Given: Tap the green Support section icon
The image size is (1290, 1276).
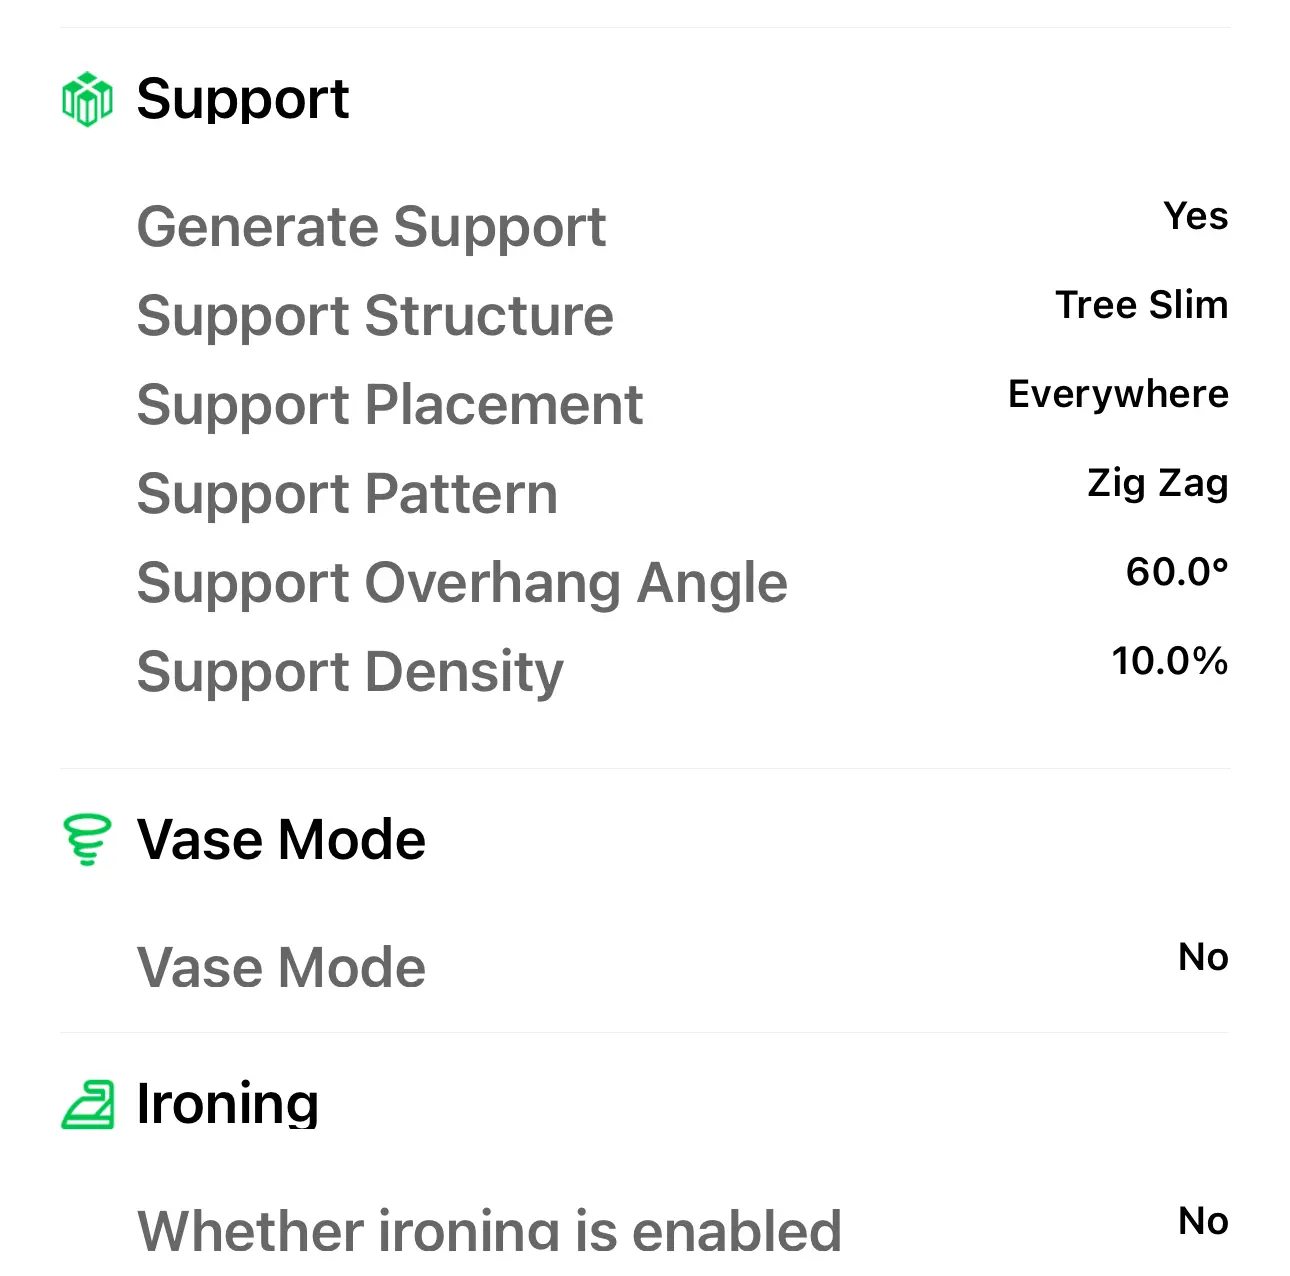Looking at the screenshot, I should 87,99.
